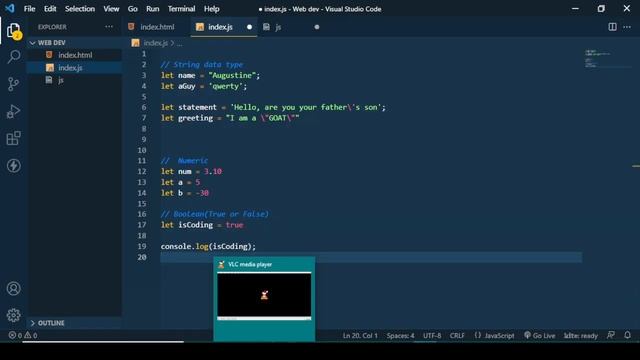Image resolution: width=640 pixels, height=360 pixels.
Task: Click Go Live in the status bar
Action: (x=539, y=336)
